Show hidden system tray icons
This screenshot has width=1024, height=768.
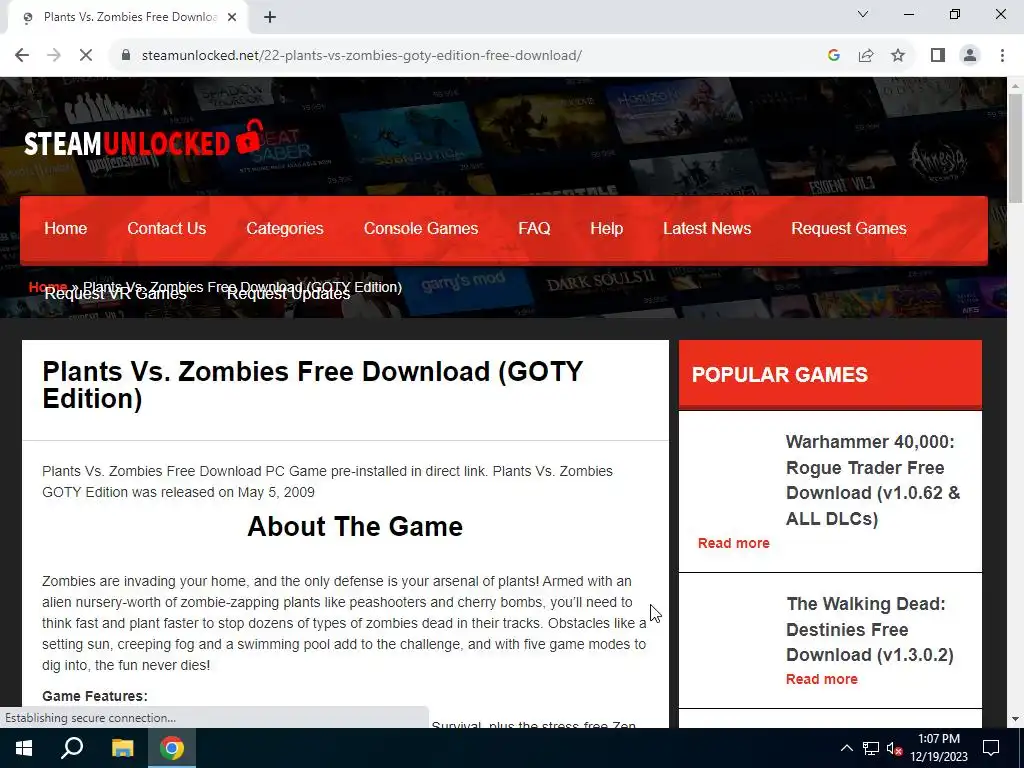(x=846, y=748)
